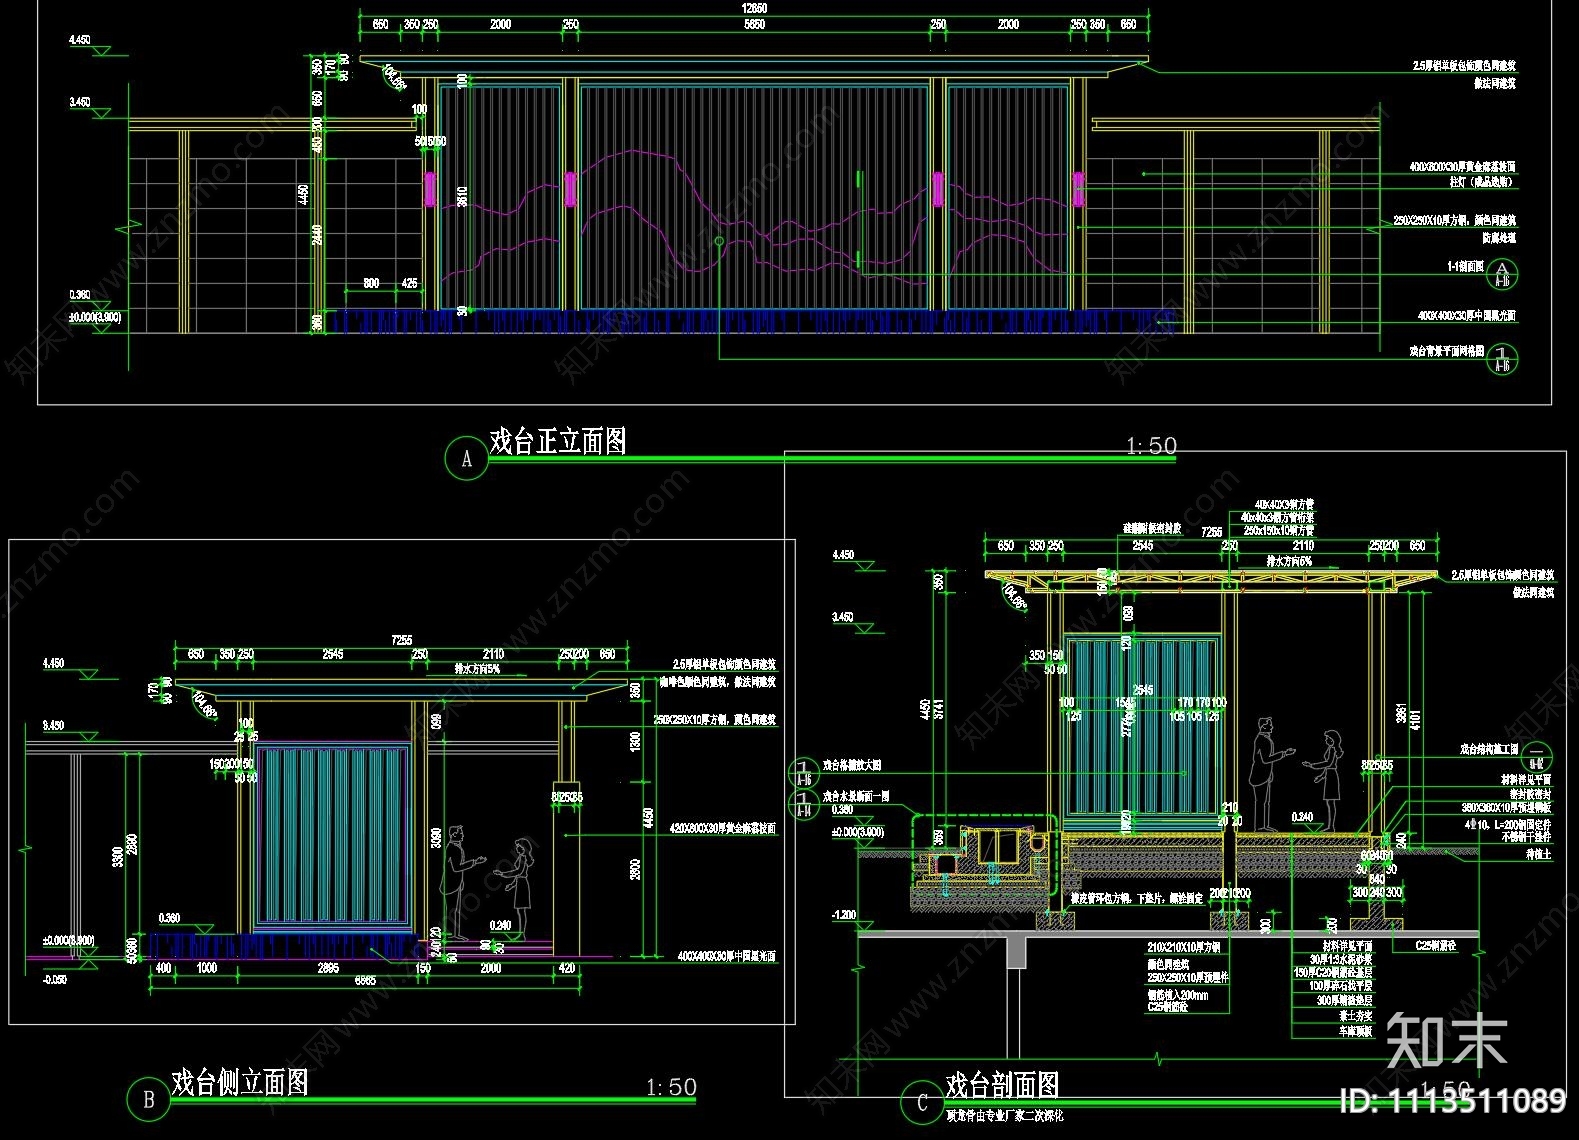Click the 1:50 scale of front elevation

coord(1151,446)
